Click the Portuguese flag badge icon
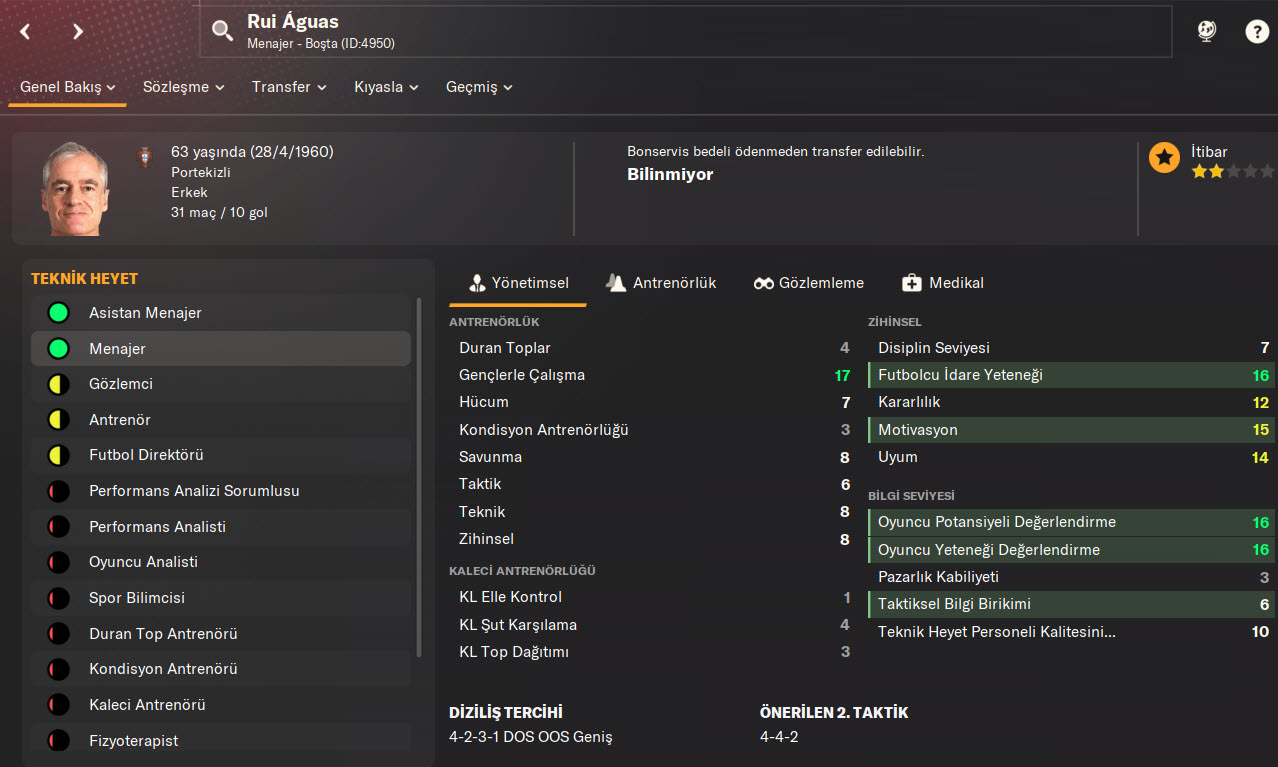 click(144, 157)
